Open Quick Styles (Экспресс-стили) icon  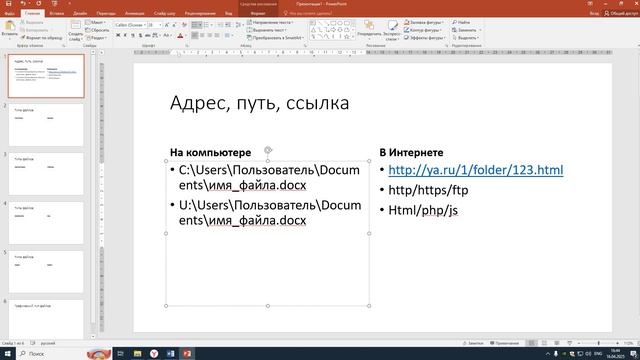click(x=392, y=26)
